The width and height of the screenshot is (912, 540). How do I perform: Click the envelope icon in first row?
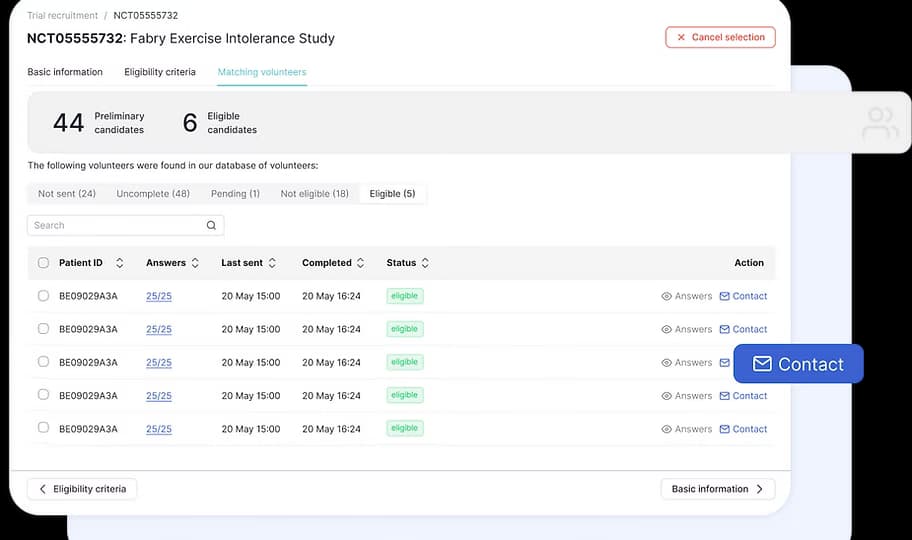pyautogui.click(x=725, y=296)
